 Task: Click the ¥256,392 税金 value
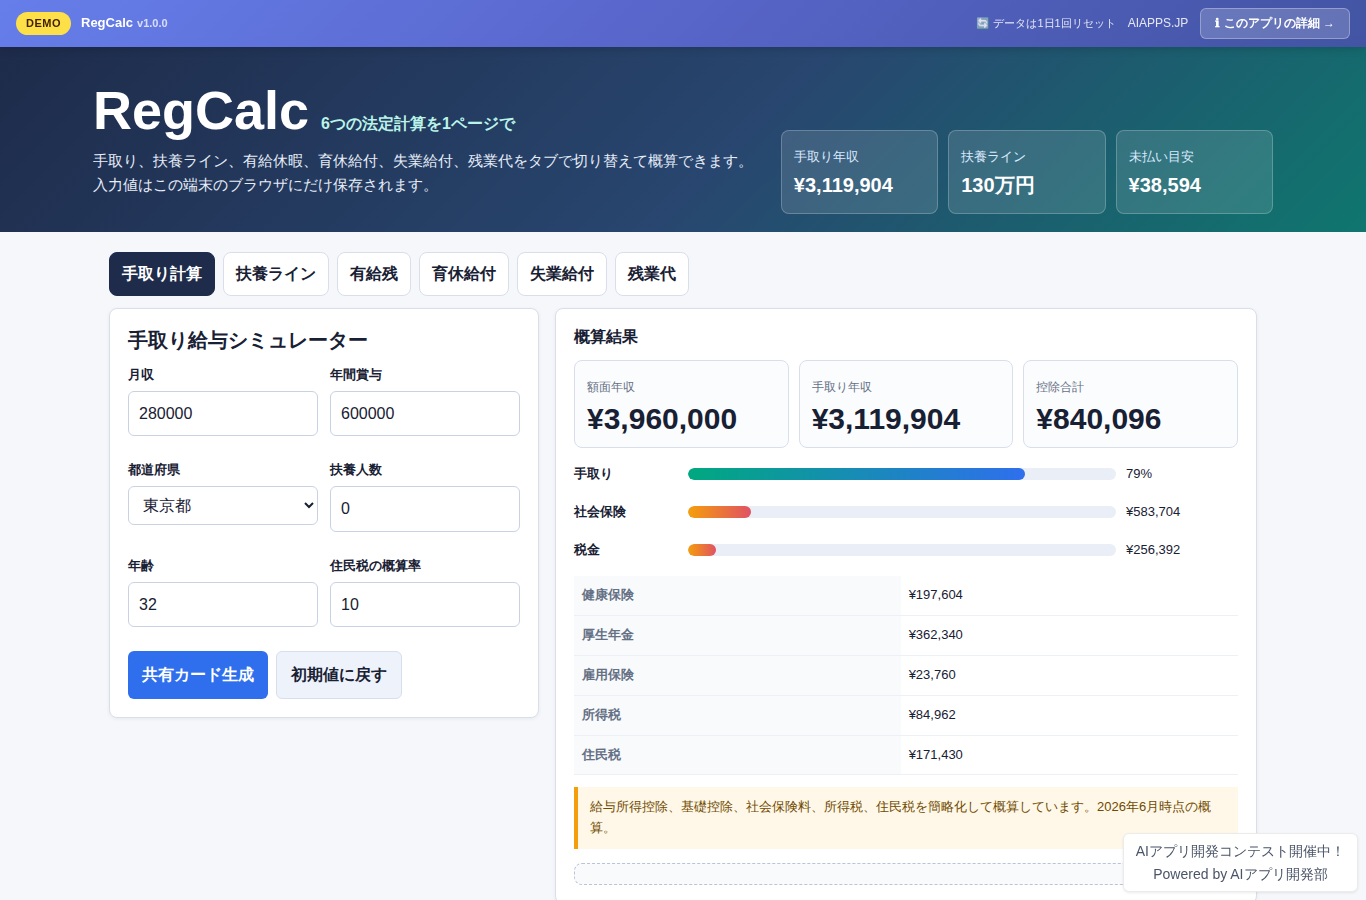tap(1153, 550)
